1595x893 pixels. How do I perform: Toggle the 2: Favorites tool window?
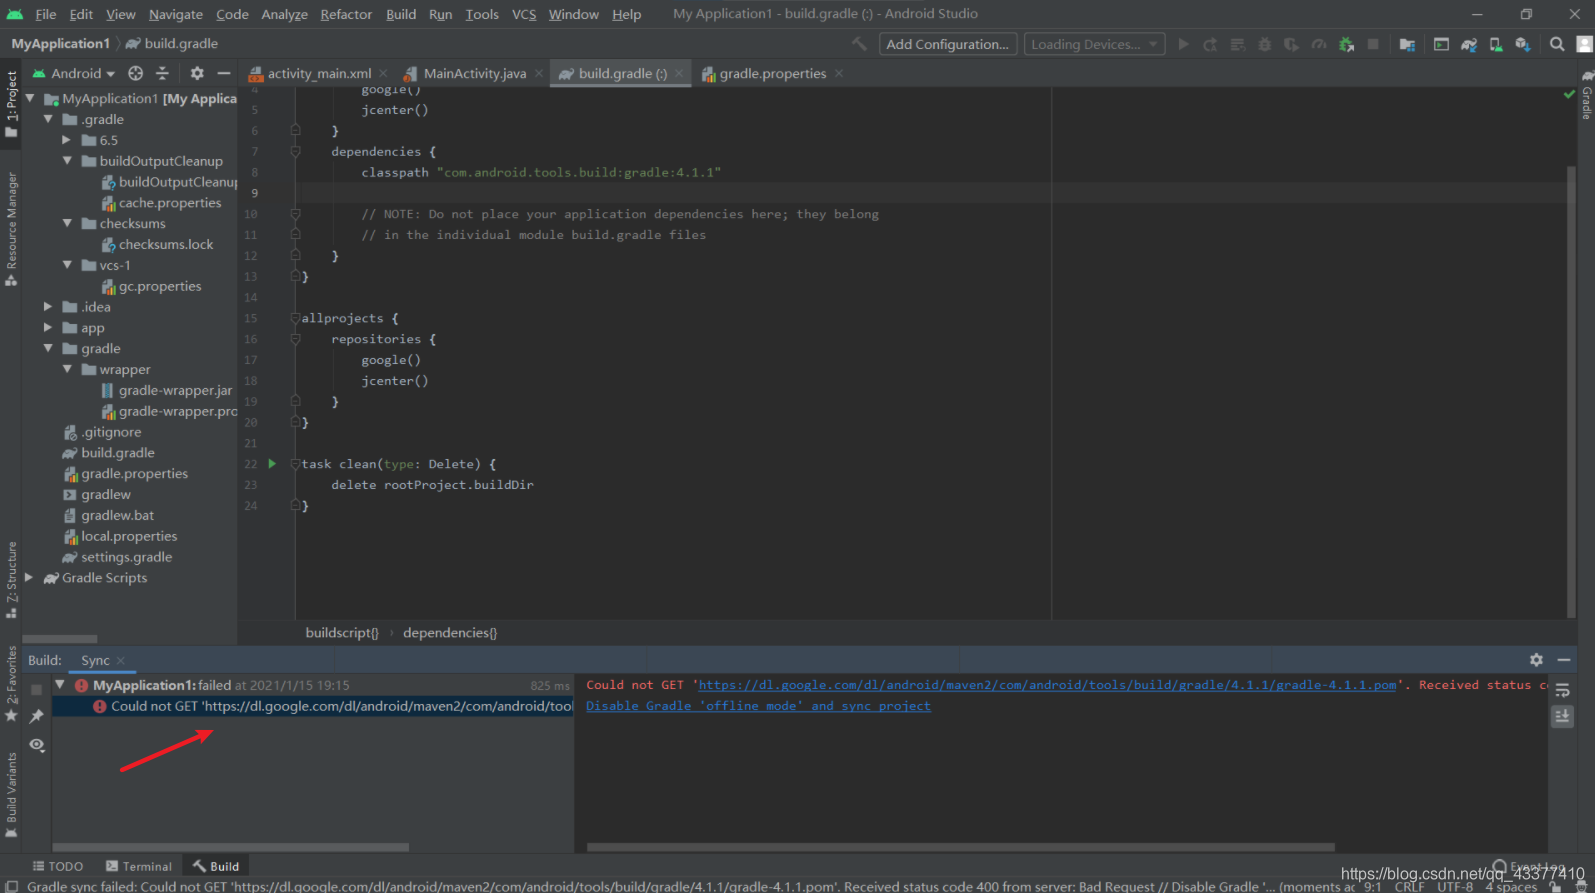coord(11,685)
